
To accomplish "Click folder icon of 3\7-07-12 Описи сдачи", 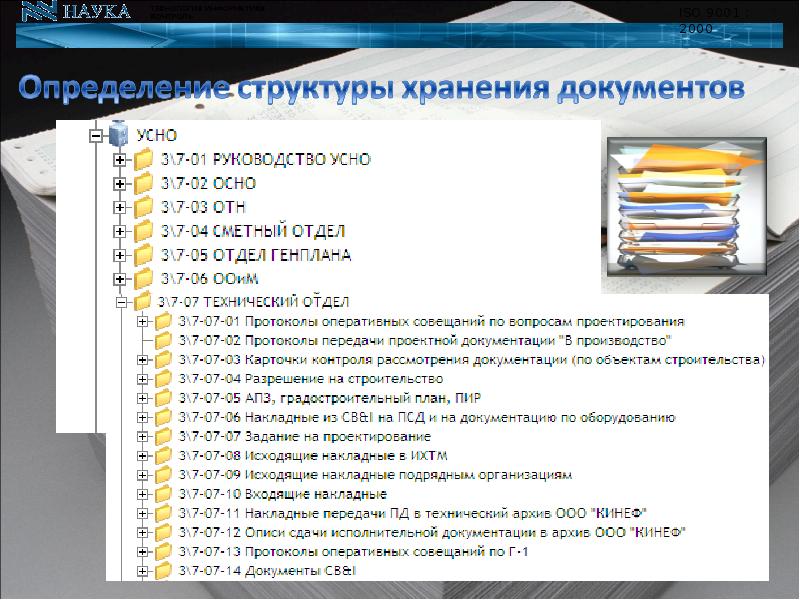I will coord(163,532).
